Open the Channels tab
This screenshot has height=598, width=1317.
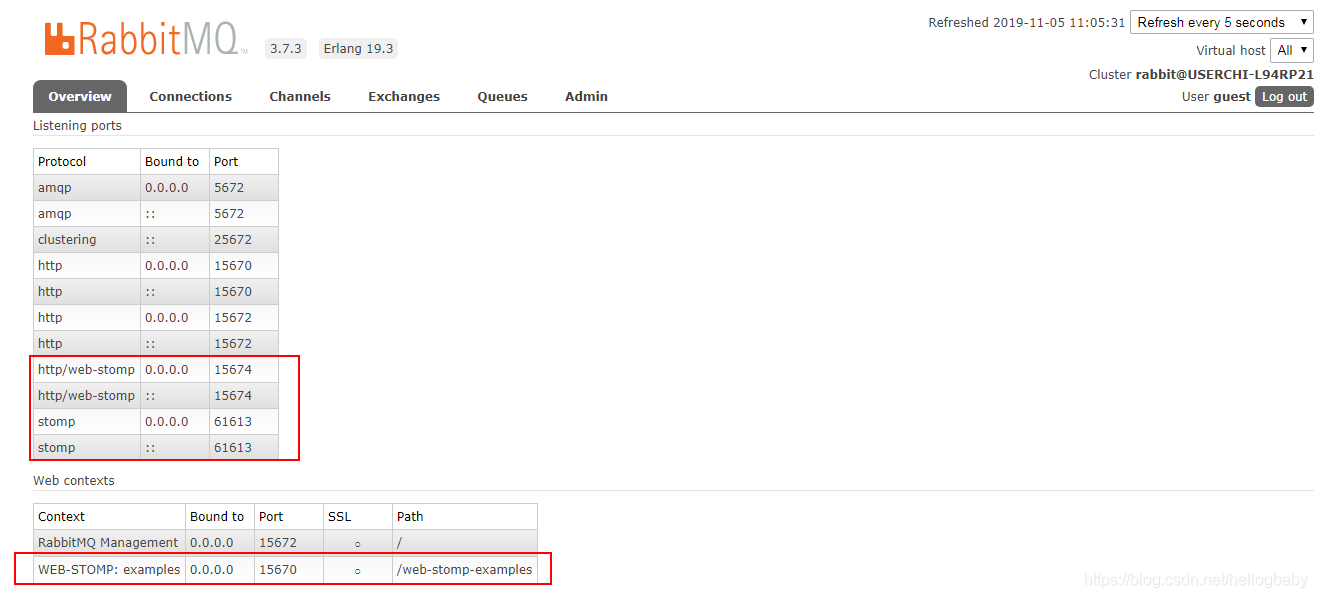point(300,96)
